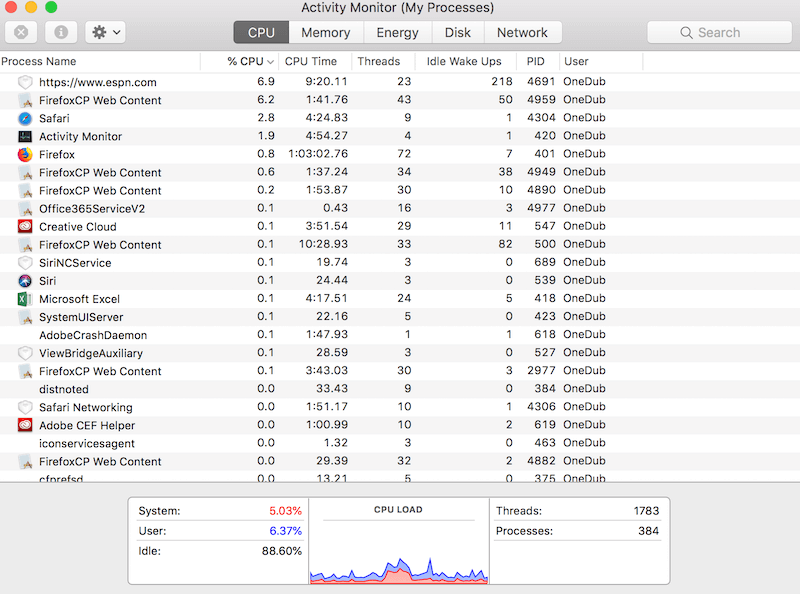Select the Energy tab
This screenshot has width=800, height=594.
pyautogui.click(x=397, y=32)
